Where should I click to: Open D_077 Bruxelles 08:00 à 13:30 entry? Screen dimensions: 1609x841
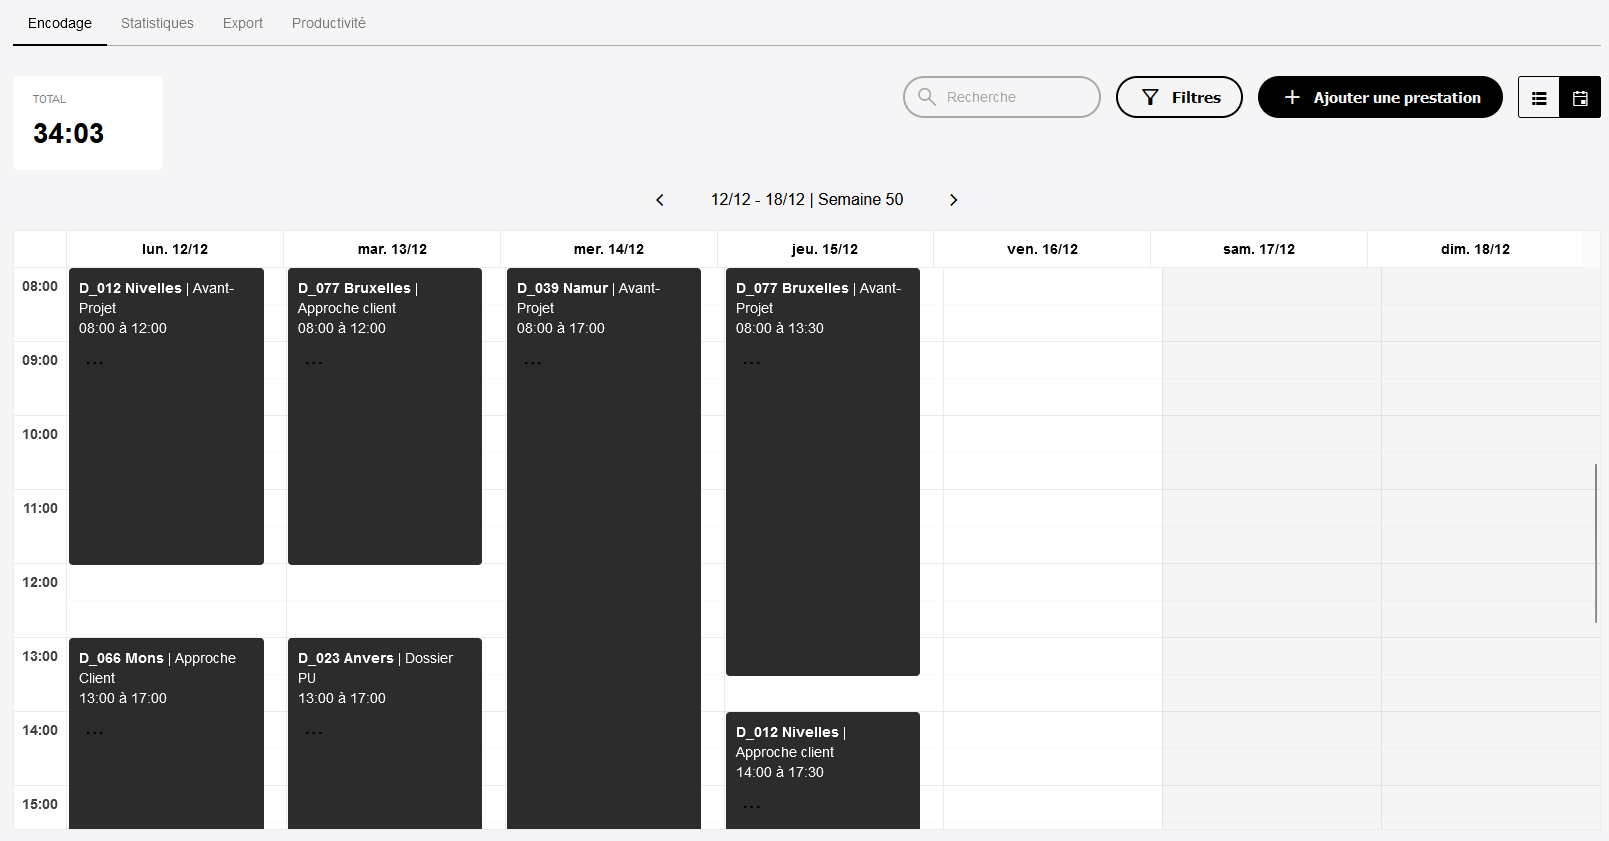pos(823,472)
